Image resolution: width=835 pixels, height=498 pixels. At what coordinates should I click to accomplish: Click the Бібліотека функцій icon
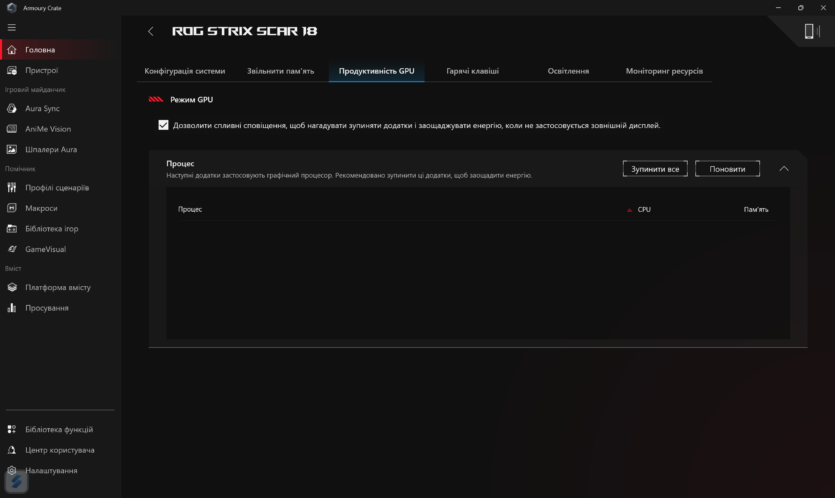click(x=12, y=429)
